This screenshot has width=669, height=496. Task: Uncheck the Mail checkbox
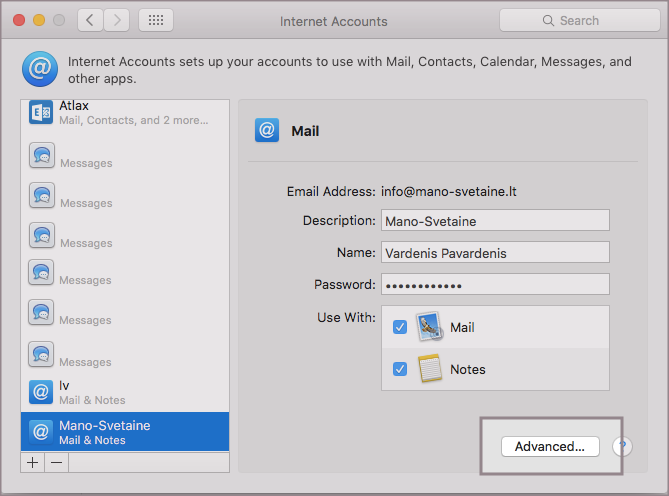point(400,327)
